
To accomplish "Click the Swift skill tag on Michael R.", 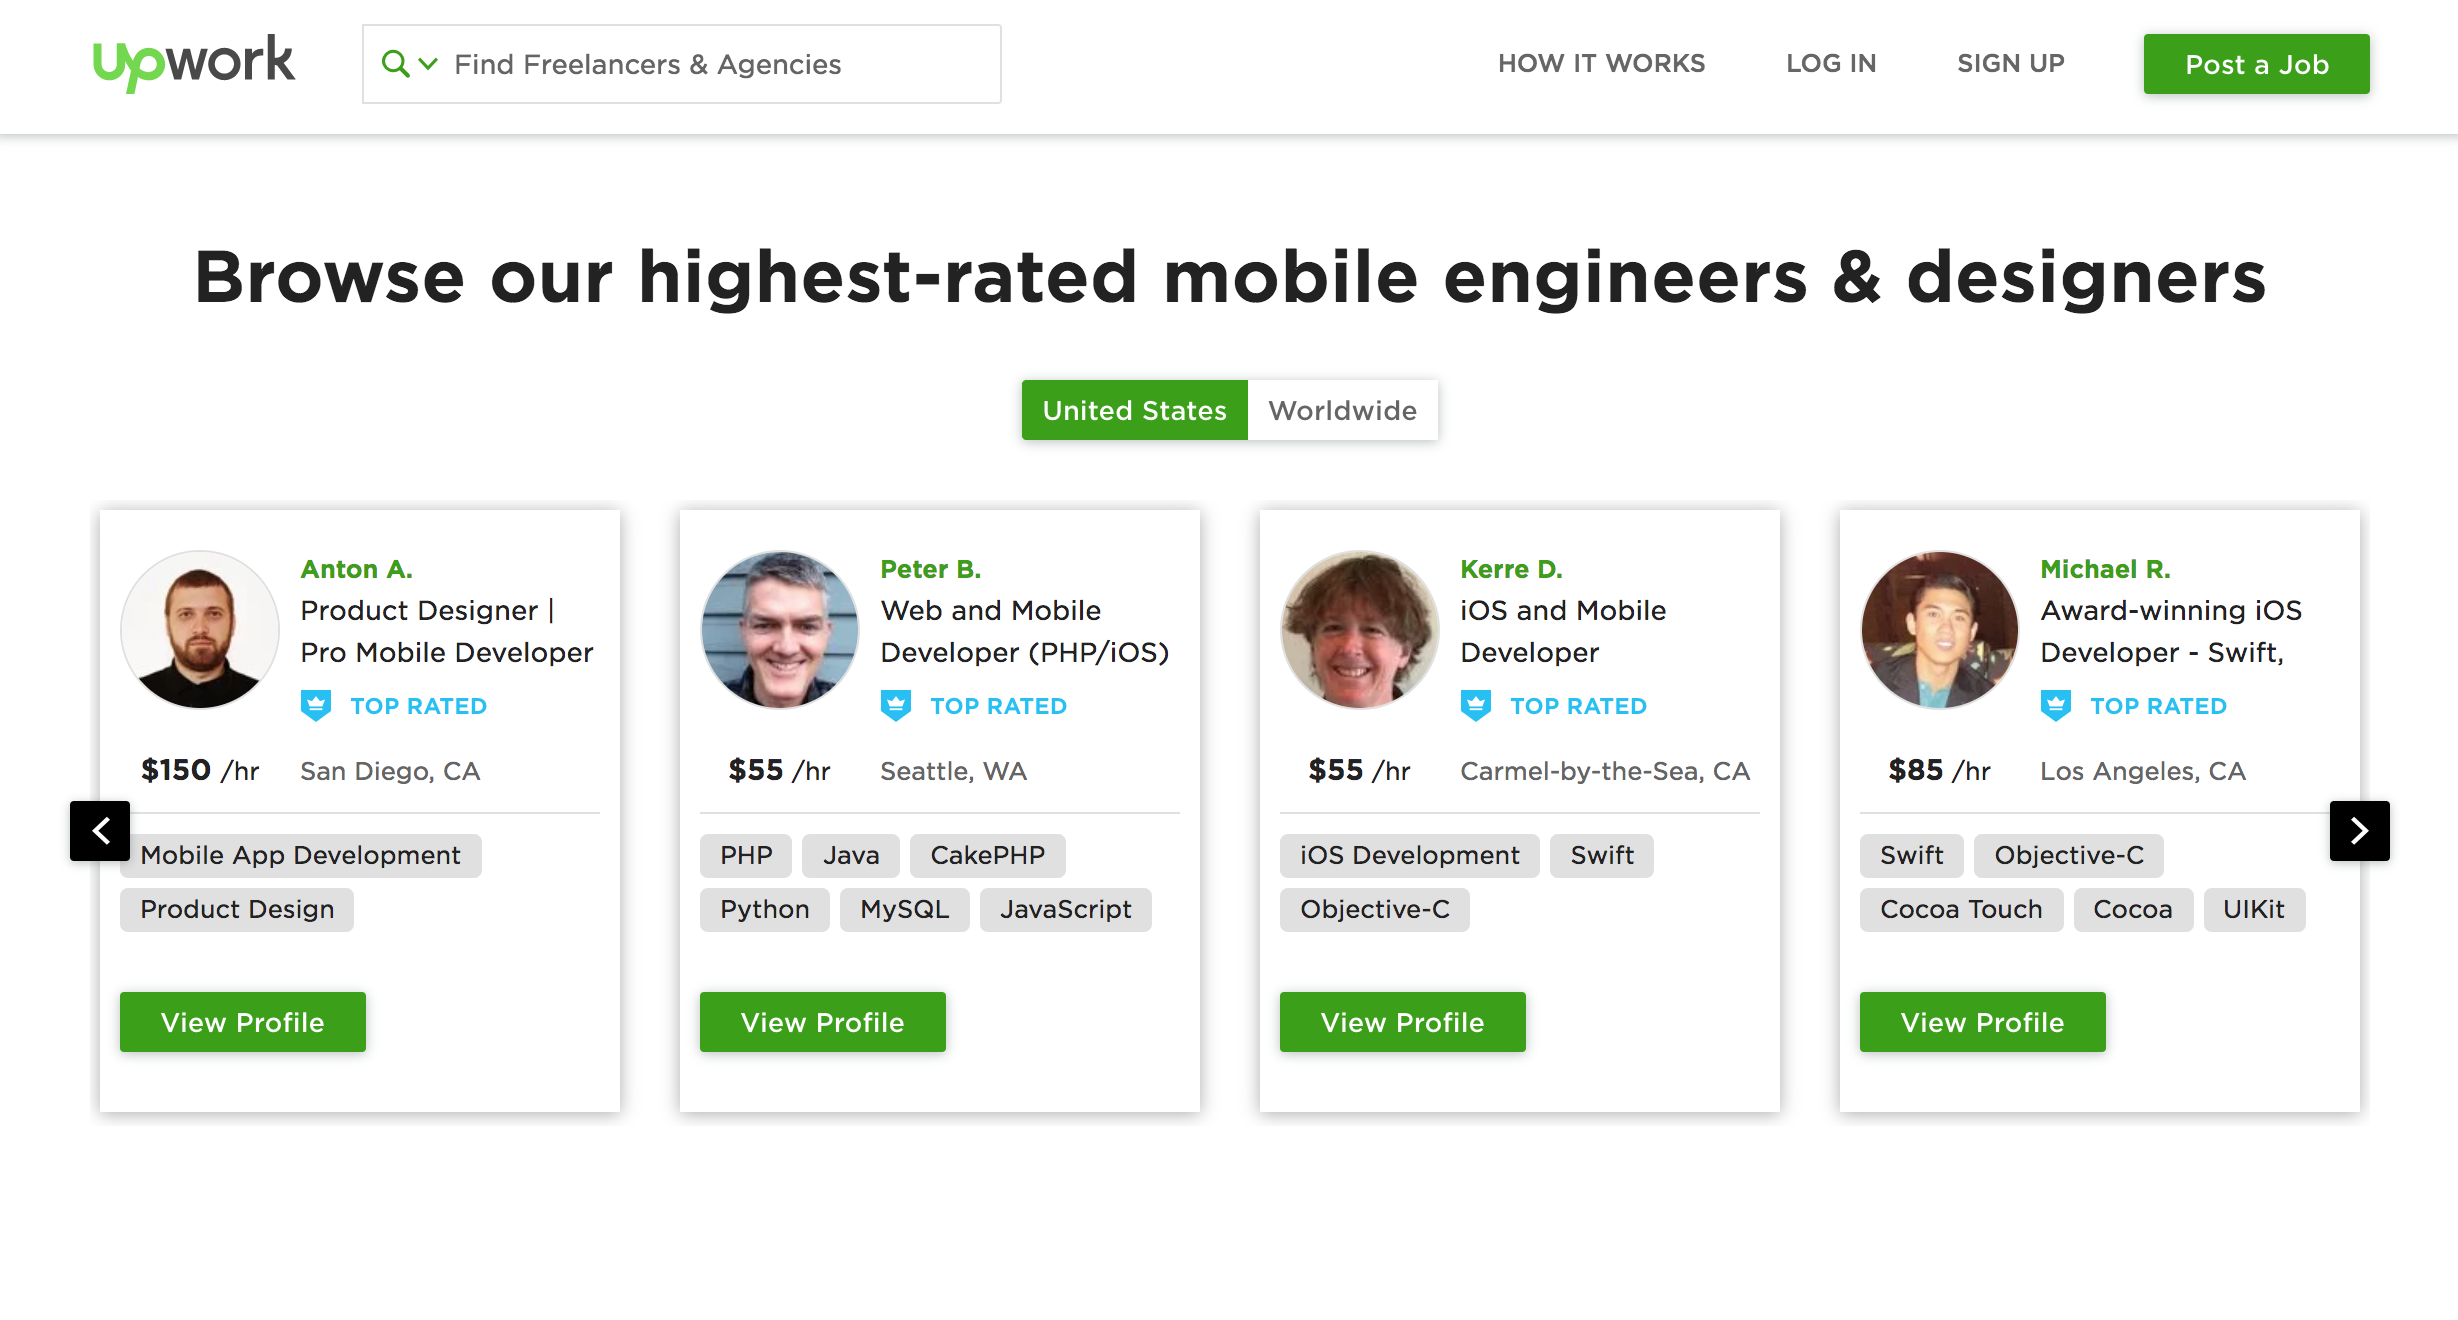I will [1911, 856].
